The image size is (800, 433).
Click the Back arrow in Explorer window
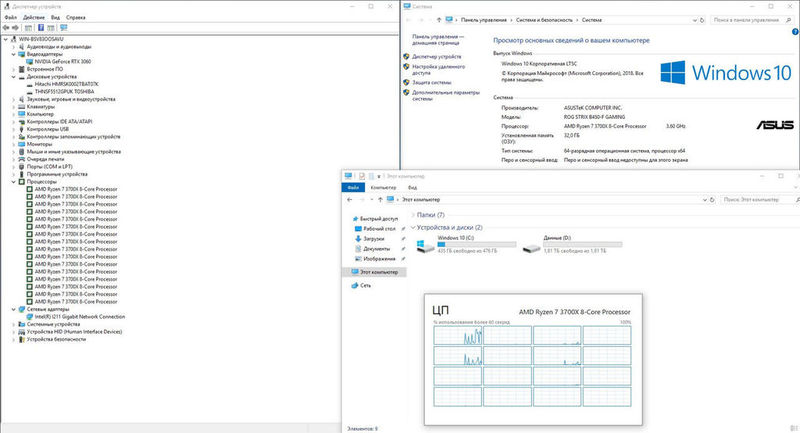pyautogui.click(x=349, y=199)
